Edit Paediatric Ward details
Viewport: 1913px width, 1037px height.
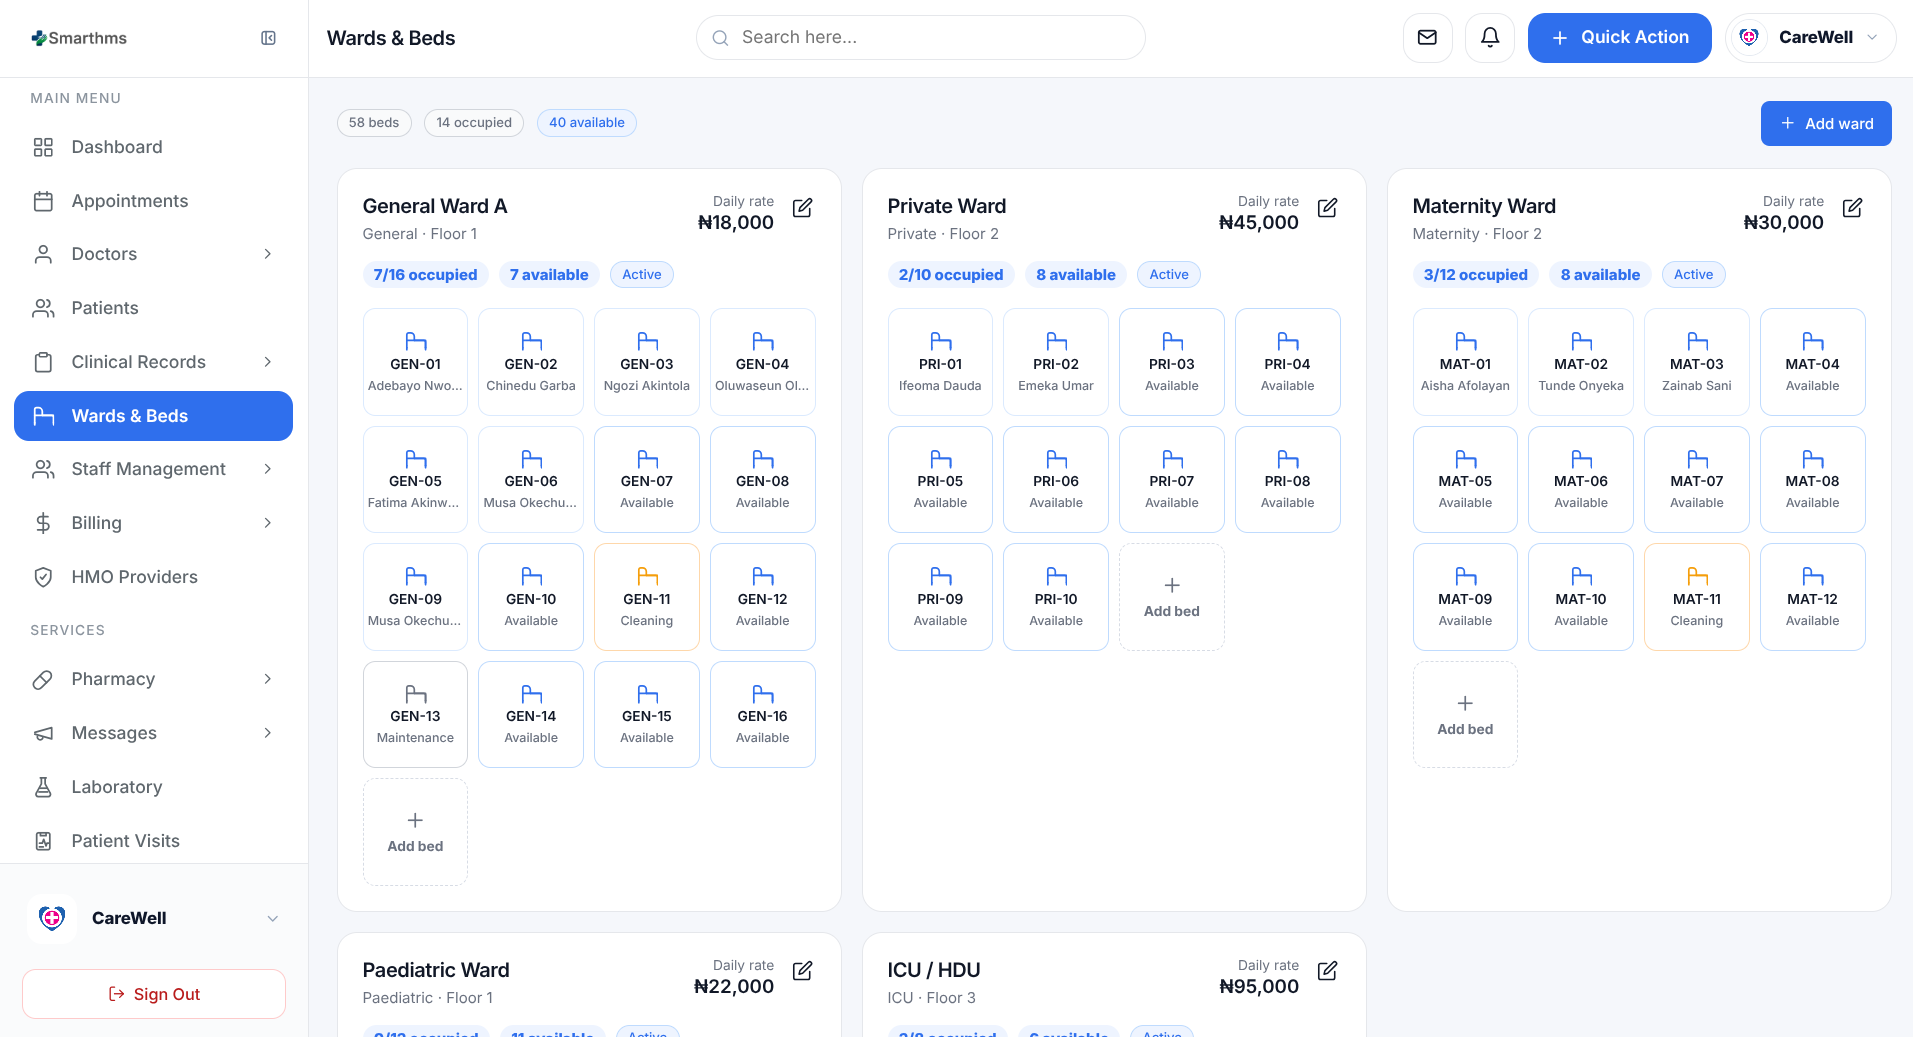(x=802, y=971)
